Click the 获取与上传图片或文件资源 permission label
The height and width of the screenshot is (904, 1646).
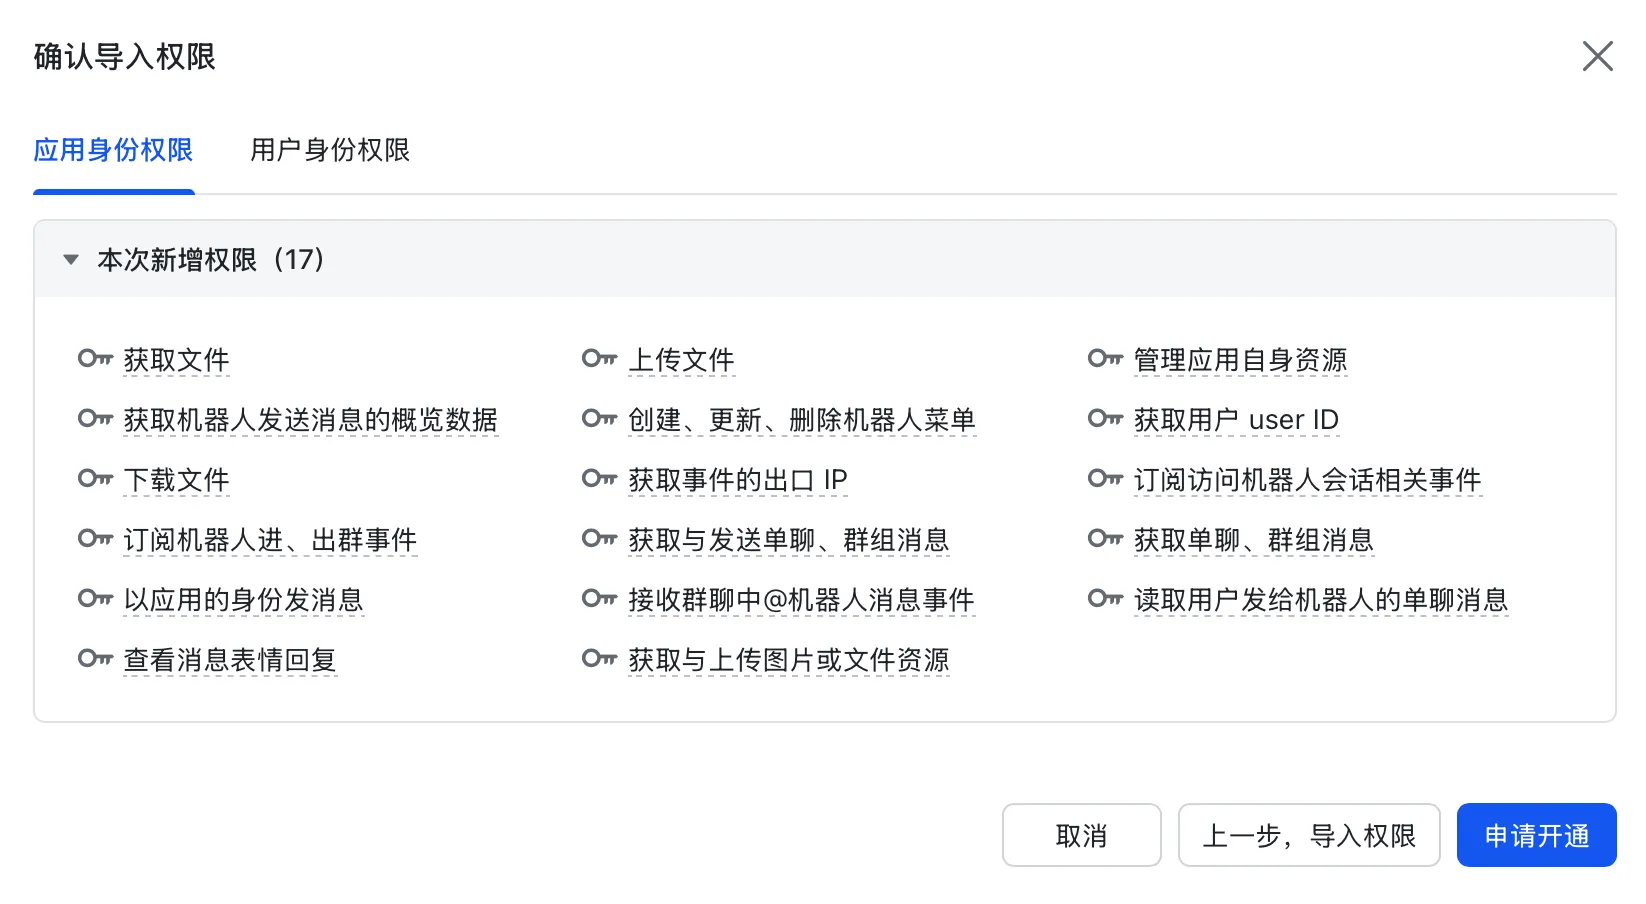(788, 660)
